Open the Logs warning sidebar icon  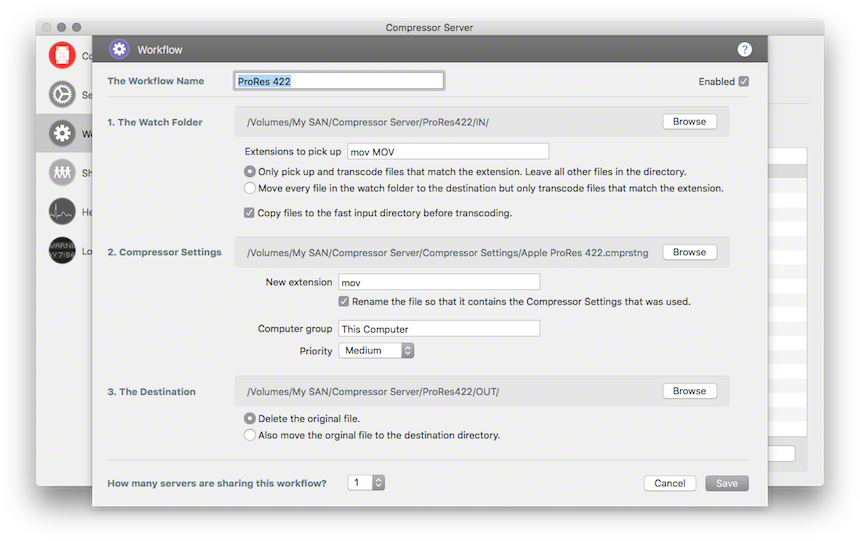coord(62,251)
